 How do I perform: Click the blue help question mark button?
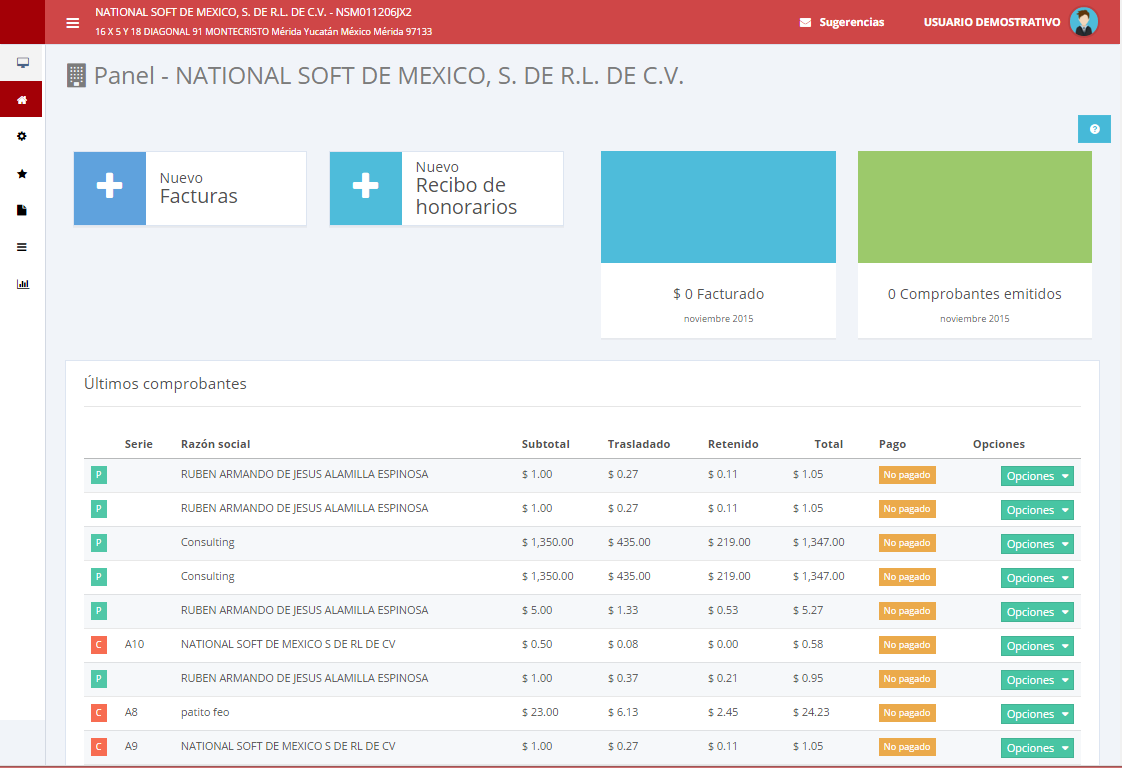[1094, 129]
